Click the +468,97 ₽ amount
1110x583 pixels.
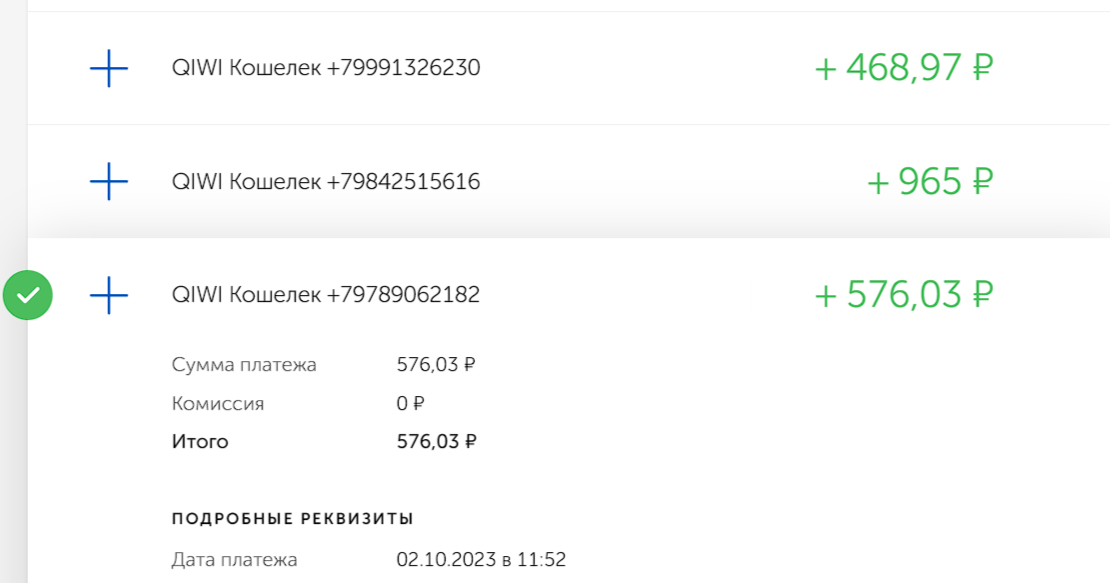pyautogui.click(x=904, y=68)
